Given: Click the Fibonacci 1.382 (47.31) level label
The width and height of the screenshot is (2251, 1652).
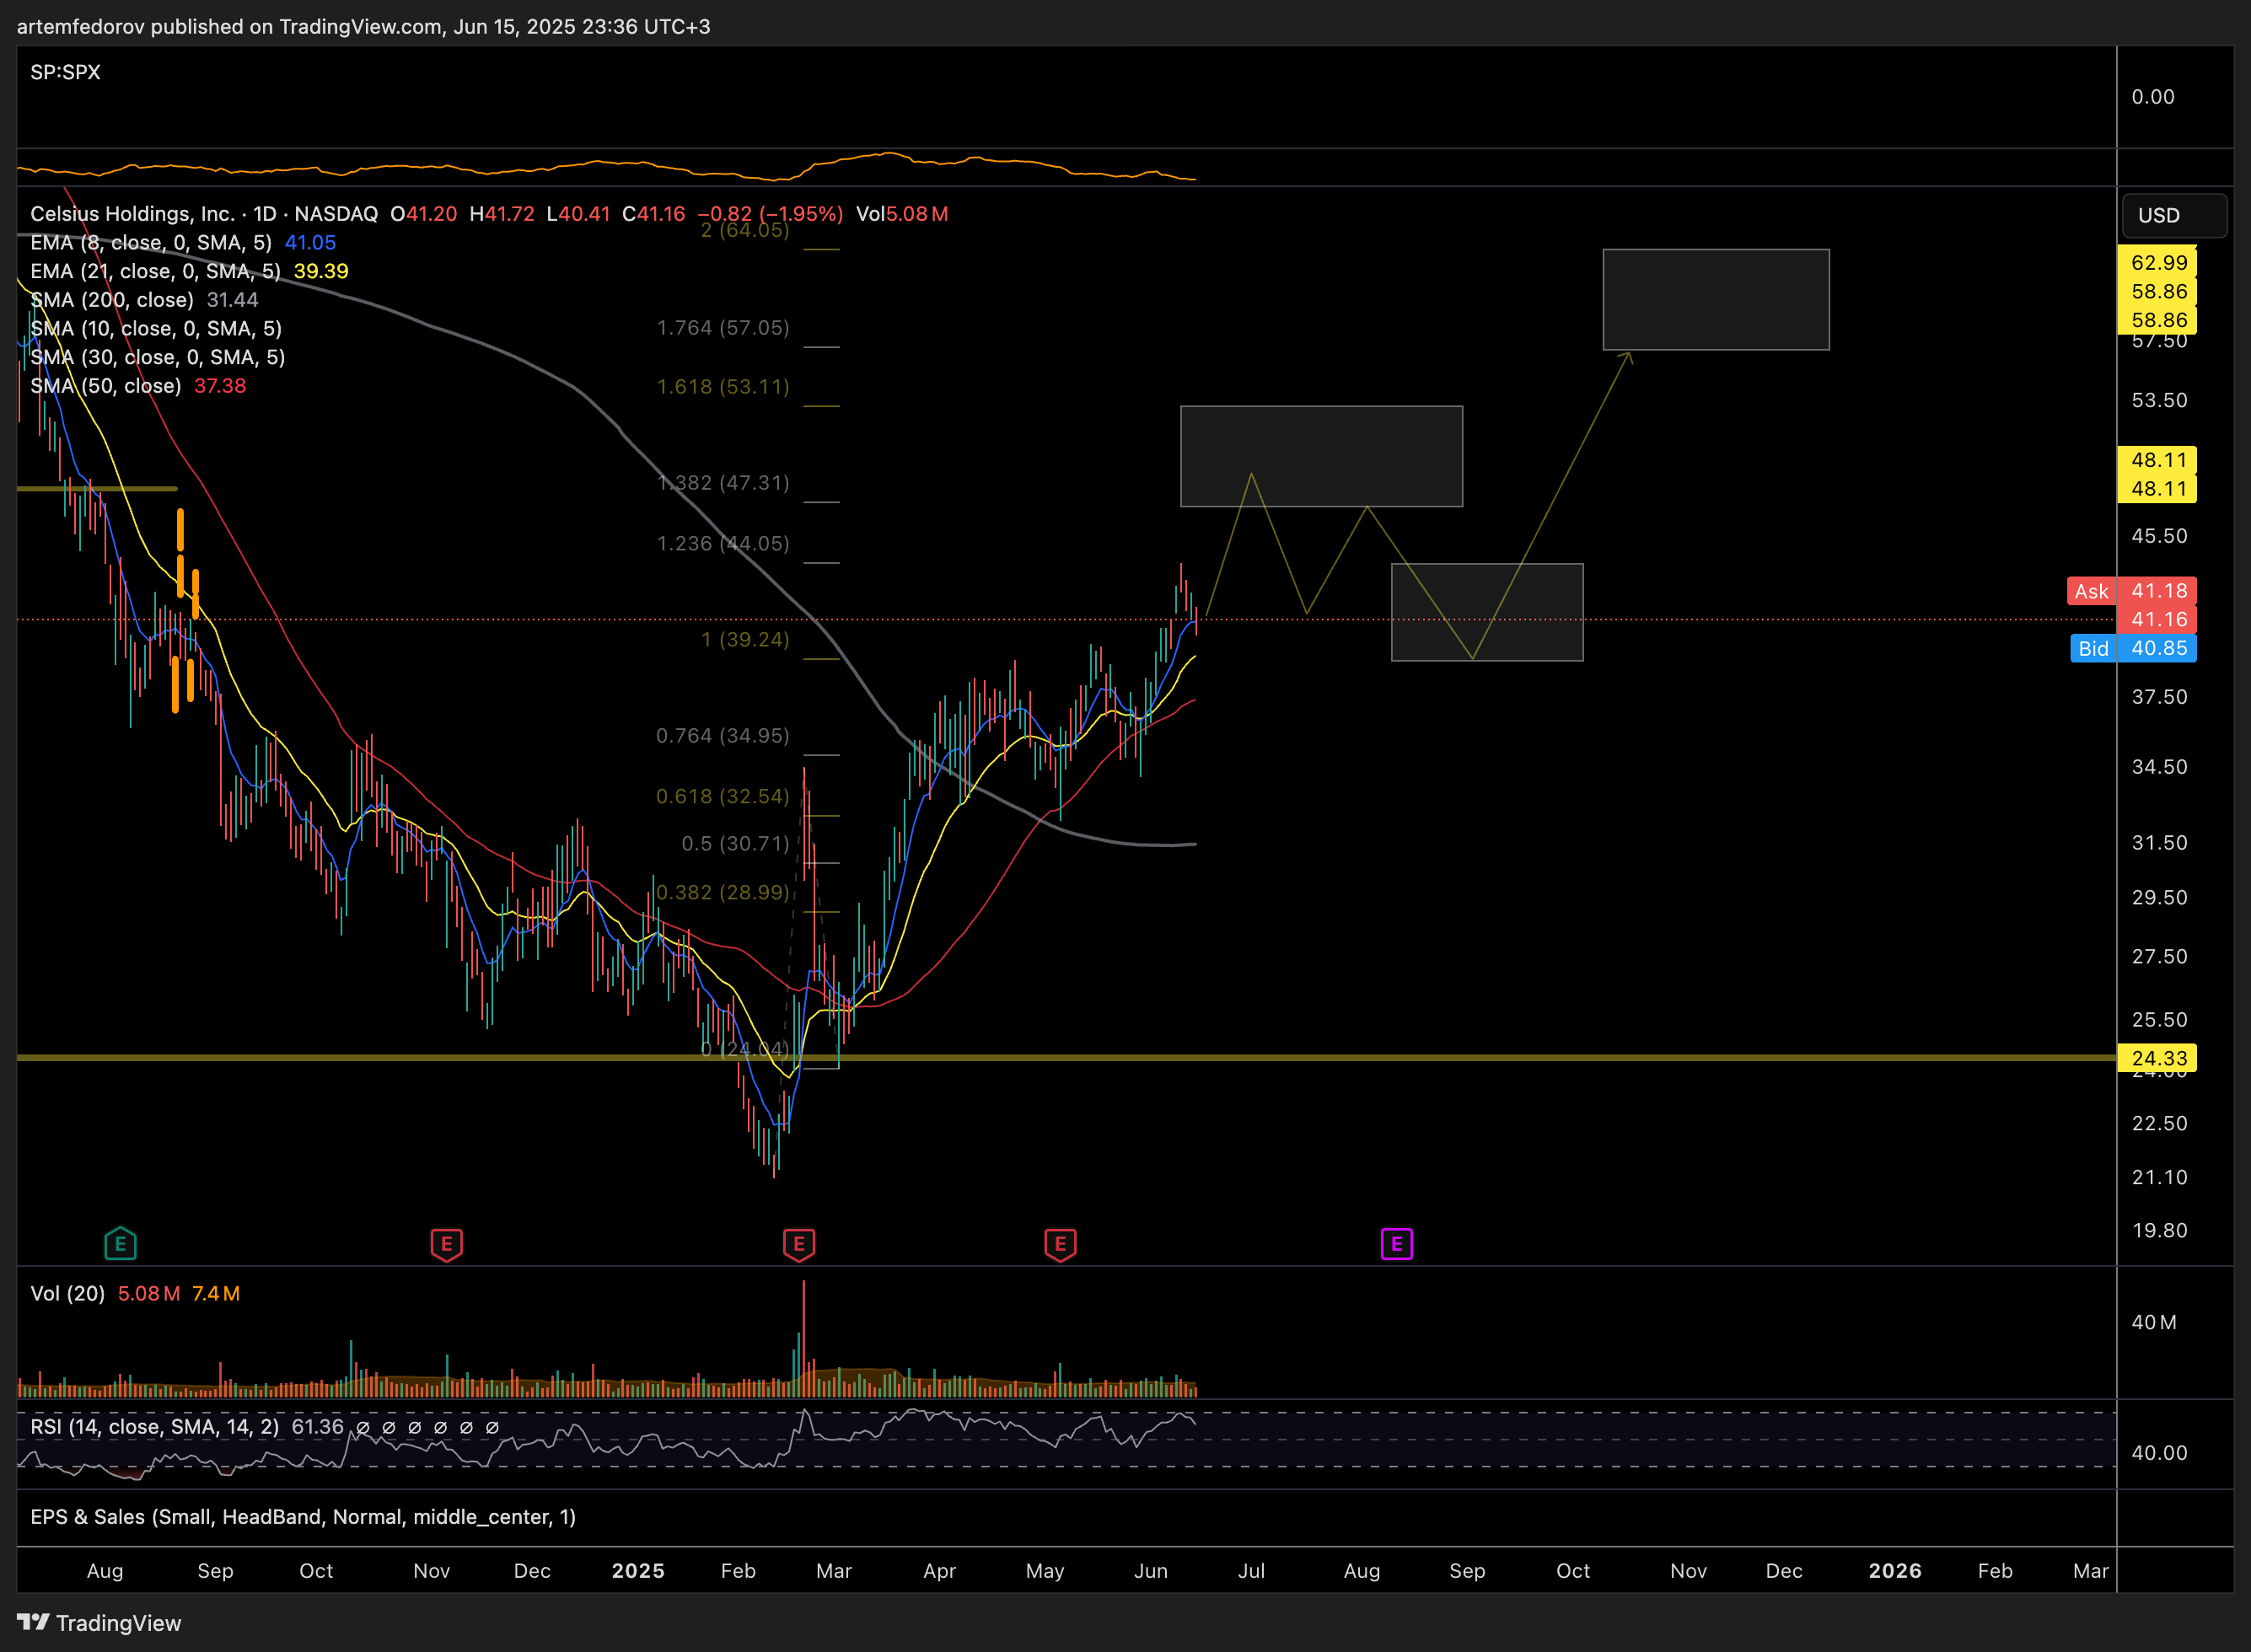Looking at the screenshot, I should coord(723,482).
